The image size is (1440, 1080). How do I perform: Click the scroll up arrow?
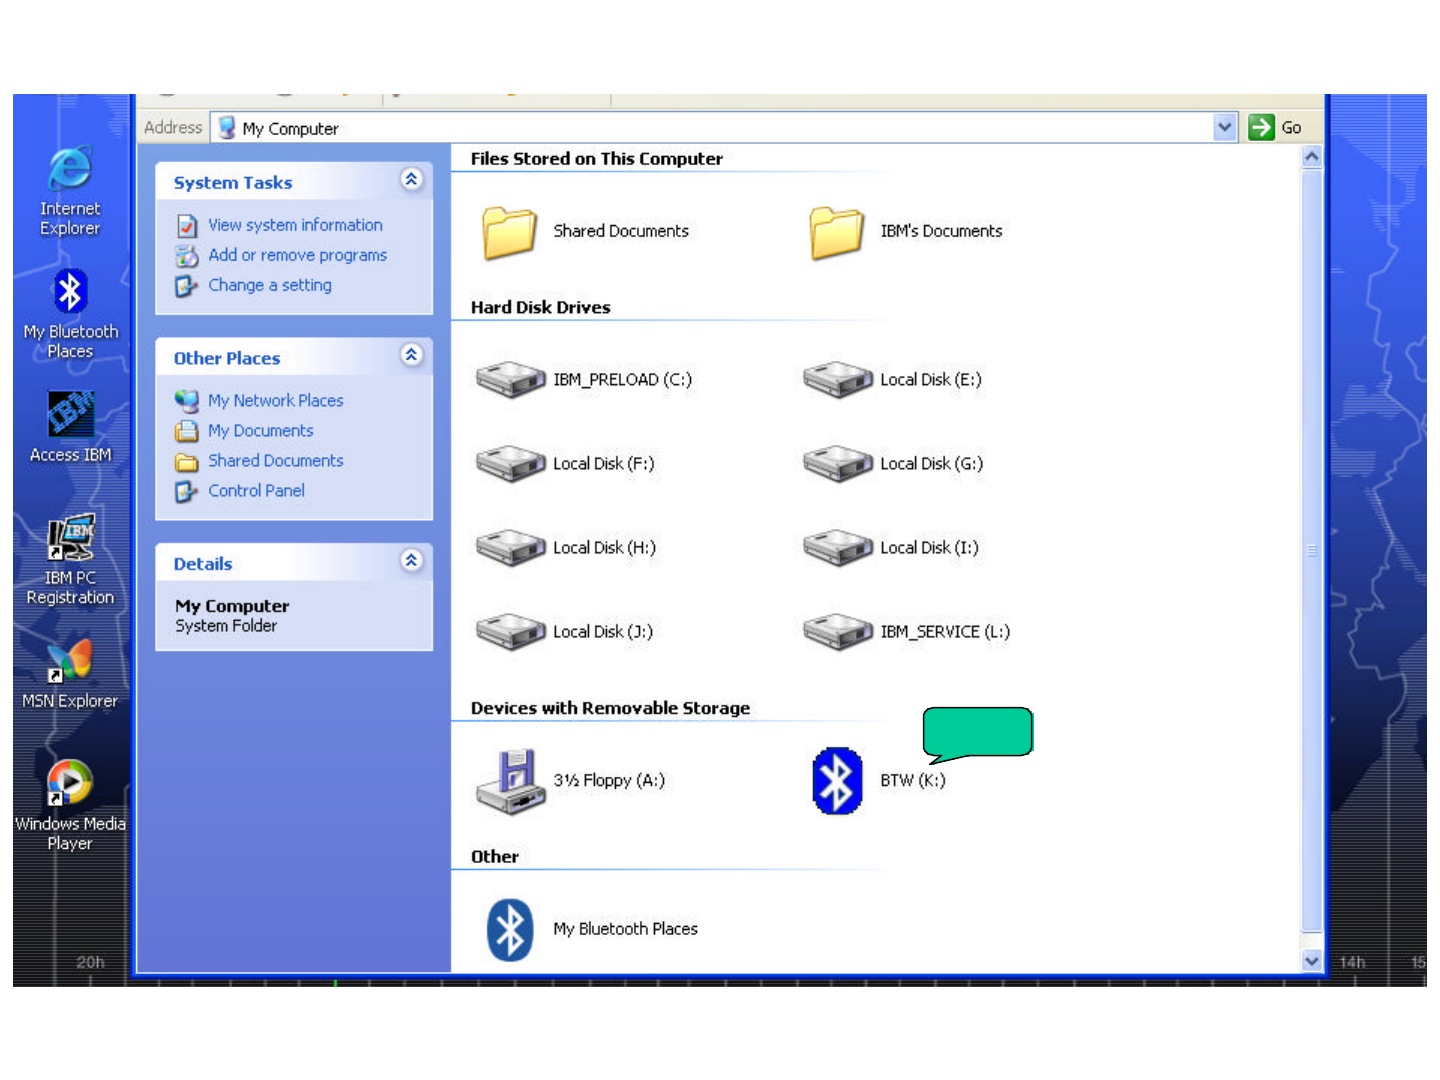pyautogui.click(x=1312, y=157)
